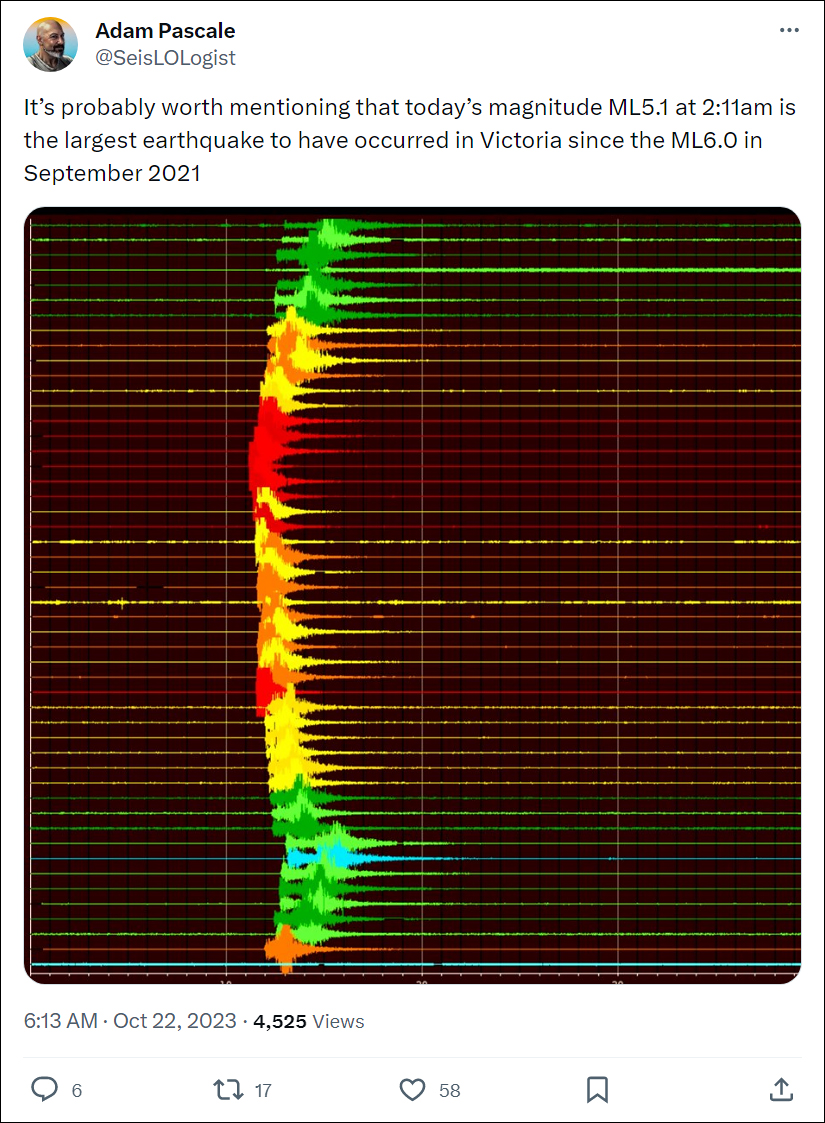825x1123 pixels.
Task: Select the tweet text about ML5.1 earthquake
Action: (410, 140)
